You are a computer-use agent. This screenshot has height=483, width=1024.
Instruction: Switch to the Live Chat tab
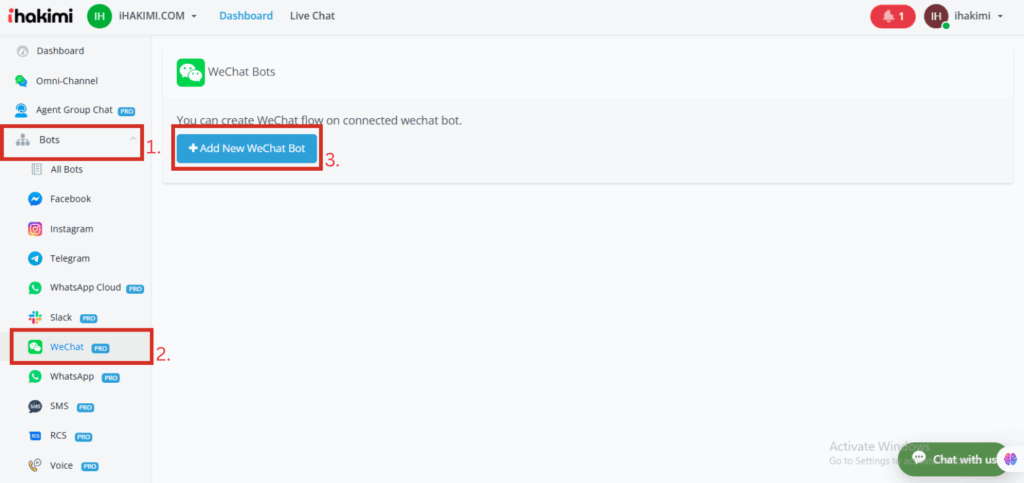(x=312, y=16)
